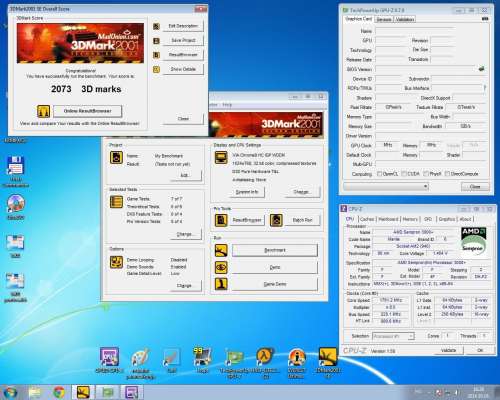
Task: Click the icon beside Game Demo button
Action: 221,284
